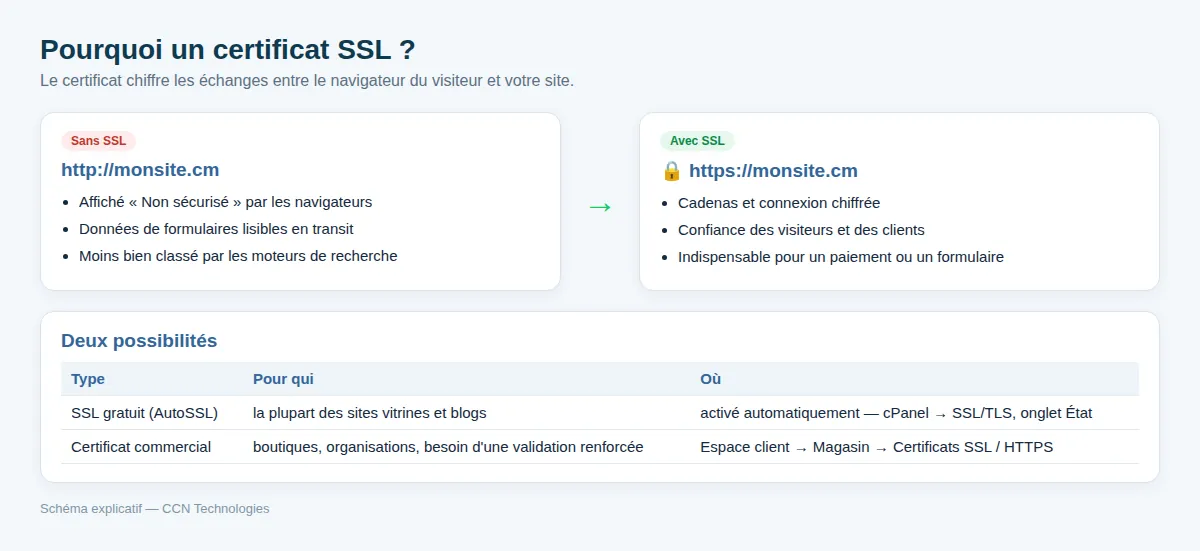Click the https://monsite.cm address text
This screenshot has height=551, width=1200.
pyautogui.click(x=773, y=171)
